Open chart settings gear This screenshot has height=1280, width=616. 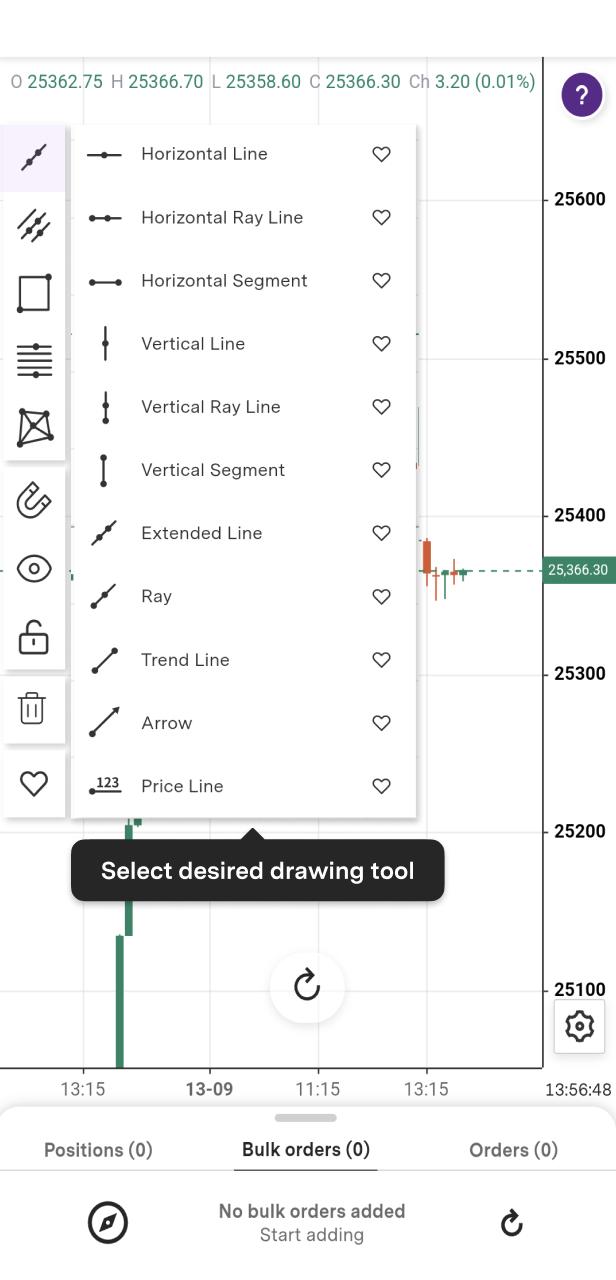coord(579,1026)
